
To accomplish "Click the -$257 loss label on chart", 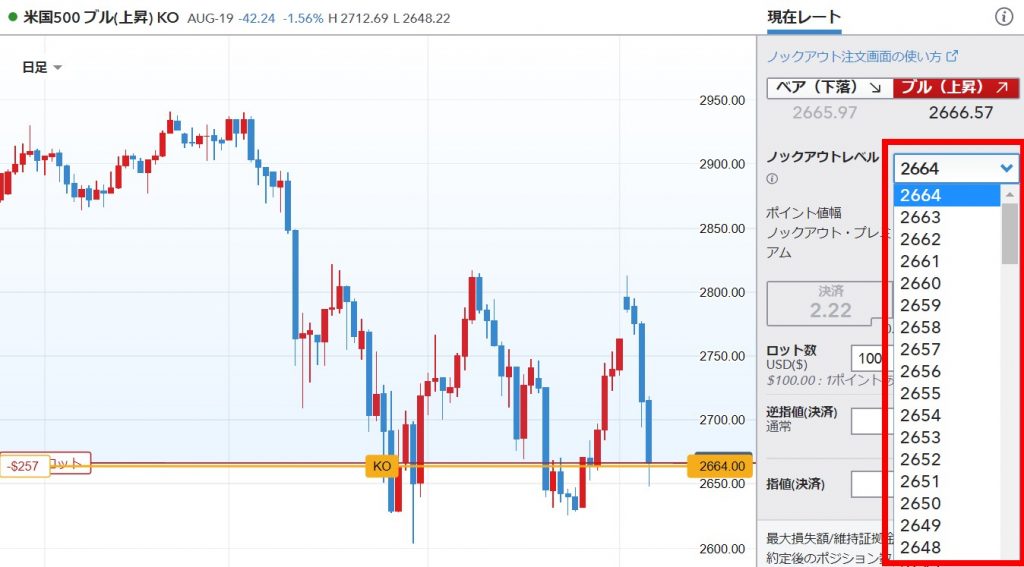I will (24, 467).
